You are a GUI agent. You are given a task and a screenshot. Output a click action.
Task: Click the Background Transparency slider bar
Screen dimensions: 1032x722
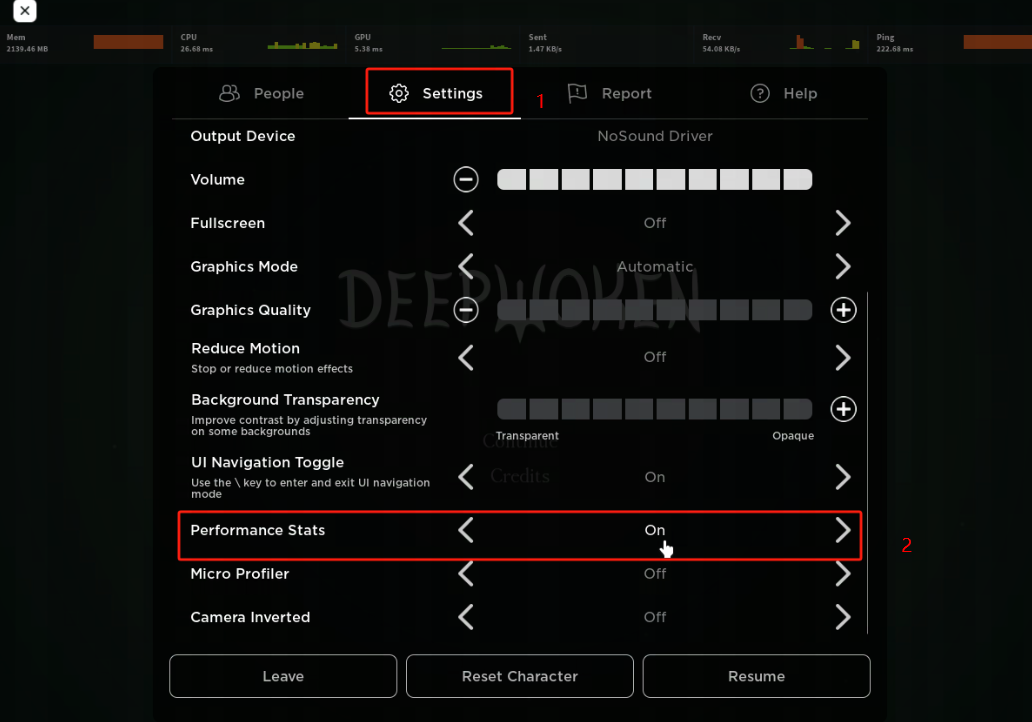pyautogui.click(x=654, y=409)
